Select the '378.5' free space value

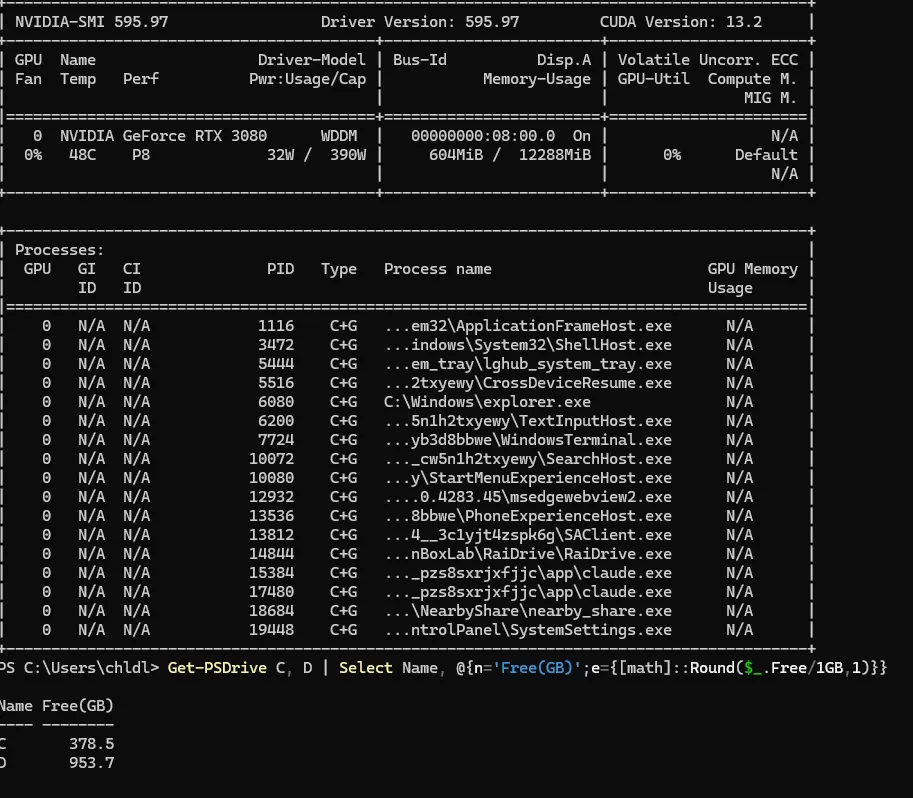(x=91, y=744)
